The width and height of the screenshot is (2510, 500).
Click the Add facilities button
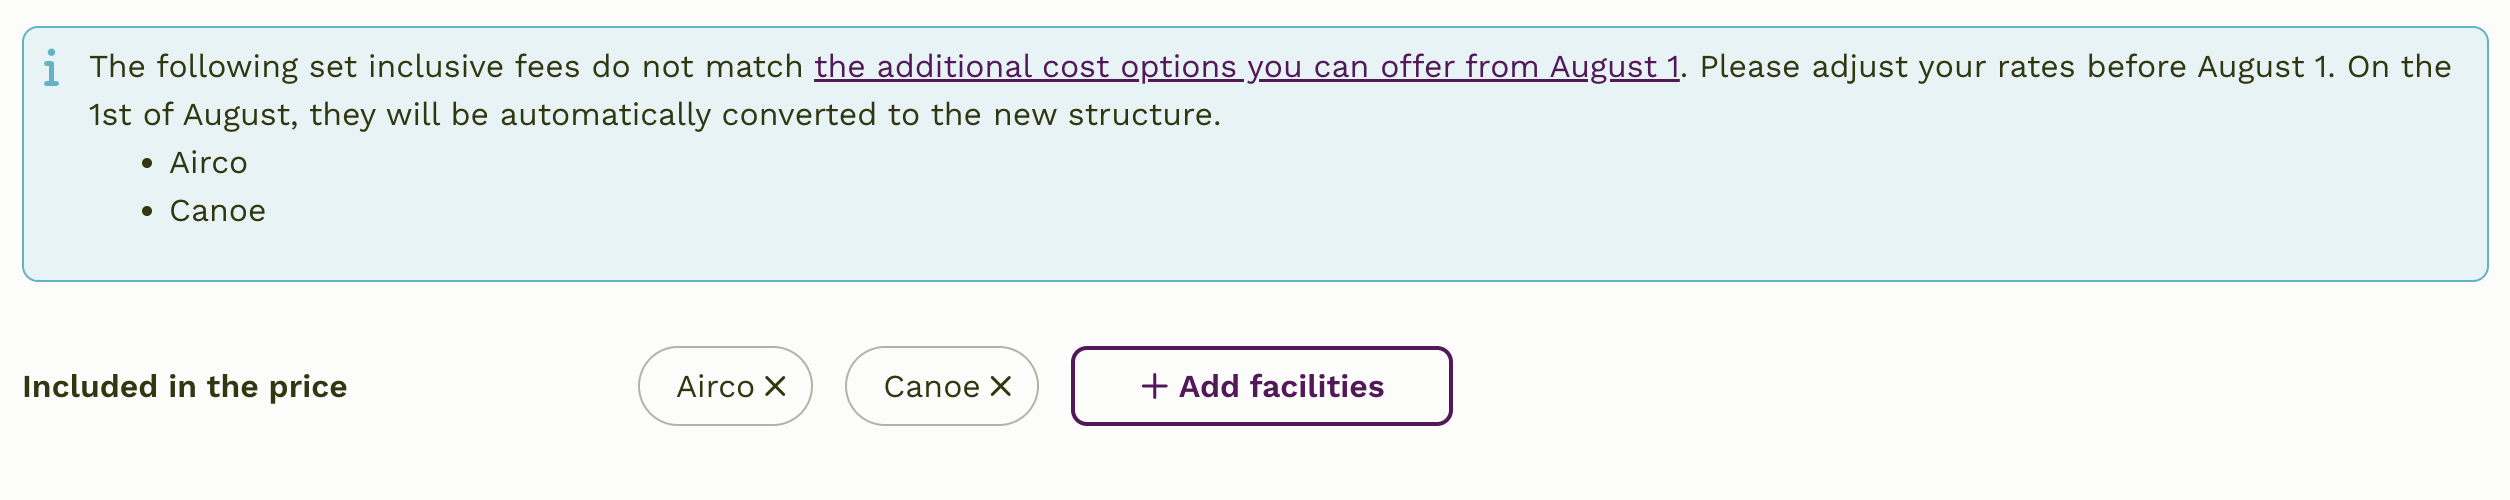coord(1261,386)
